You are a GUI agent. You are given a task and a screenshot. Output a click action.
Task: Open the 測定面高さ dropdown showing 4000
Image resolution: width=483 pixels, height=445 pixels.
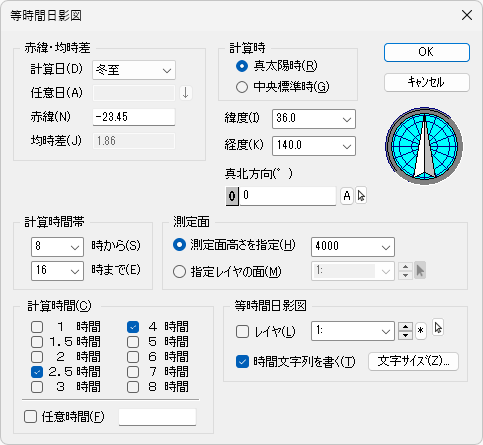(x=353, y=247)
